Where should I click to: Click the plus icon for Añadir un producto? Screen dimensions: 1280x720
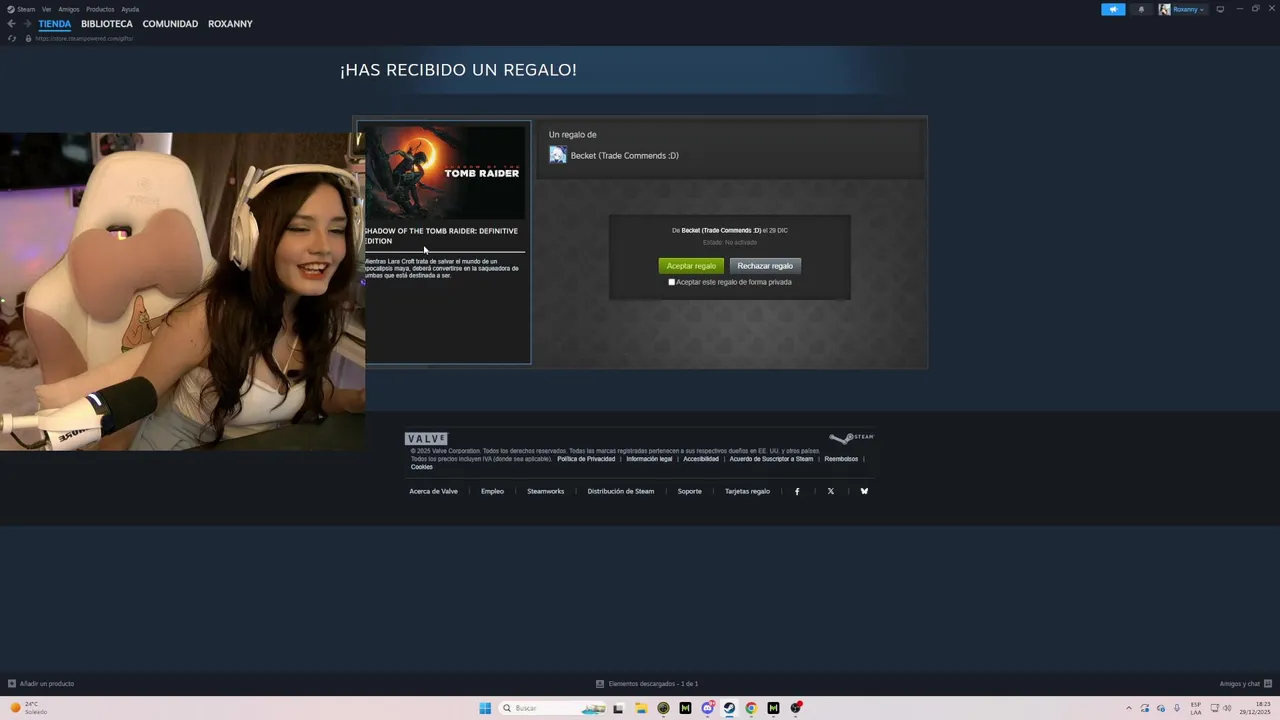[x=12, y=684]
